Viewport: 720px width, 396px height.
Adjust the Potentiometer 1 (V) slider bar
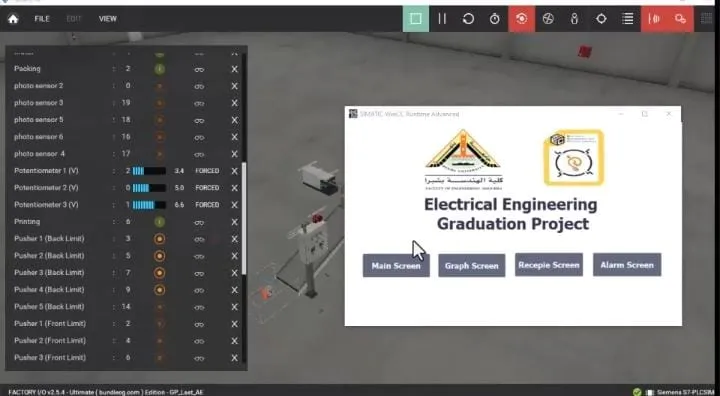coord(149,171)
